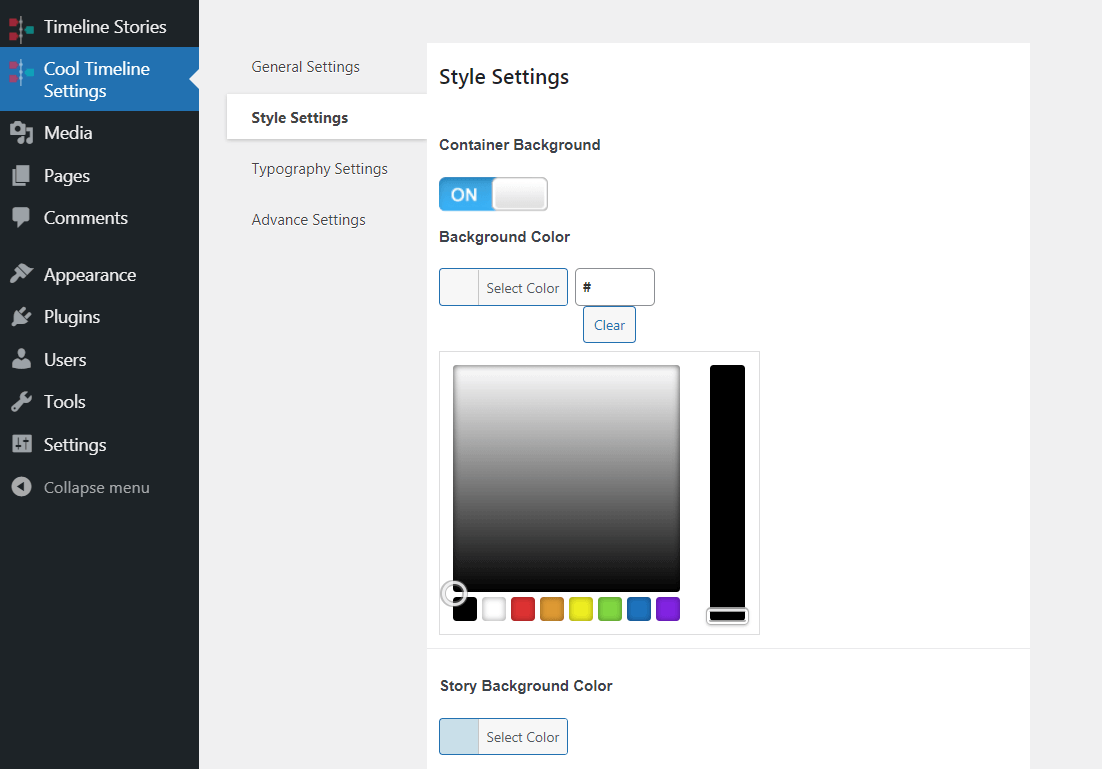Image resolution: width=1102 pixels, height=769 pixels.
Task: Click the vertical color strip slider handle
Action: tap(727, 616)
